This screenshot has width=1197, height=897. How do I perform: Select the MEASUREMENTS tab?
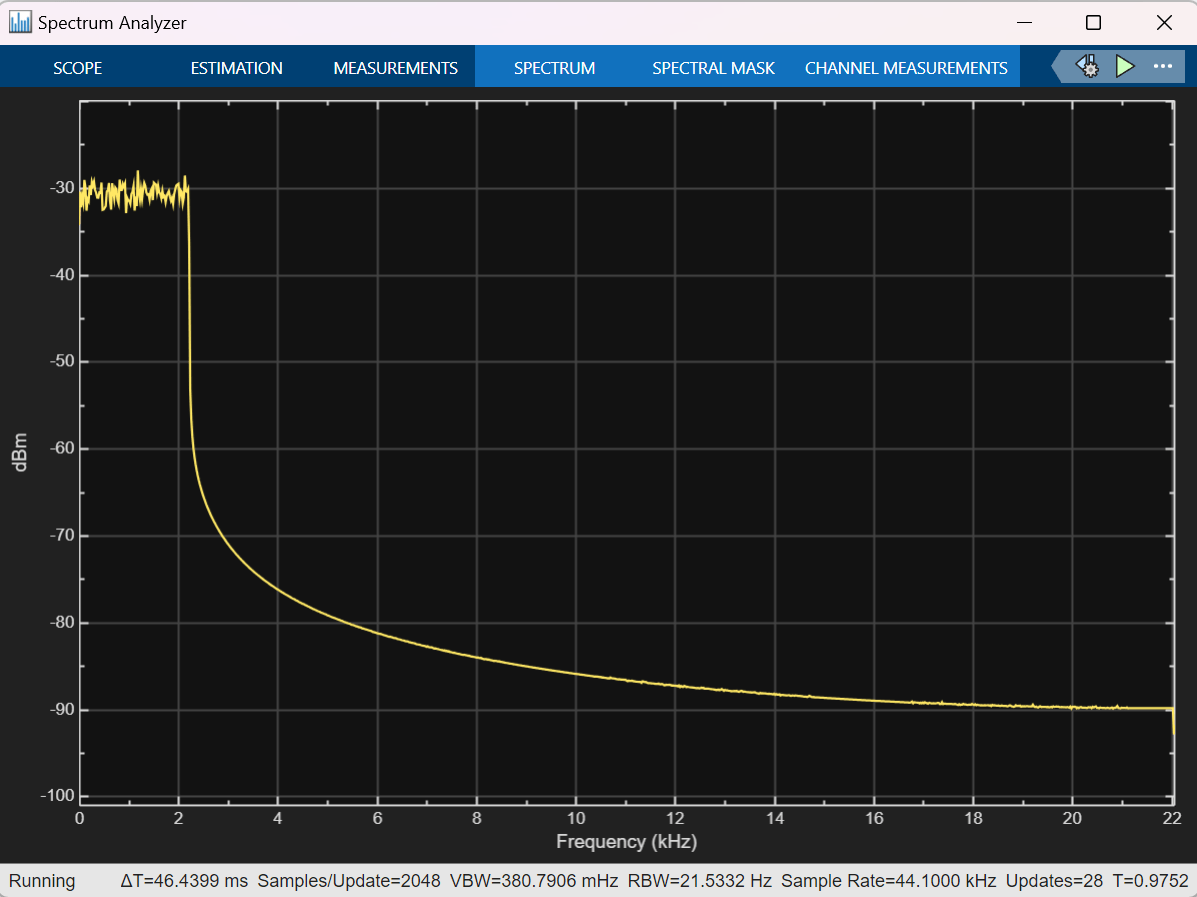click(x=395, y=68)
